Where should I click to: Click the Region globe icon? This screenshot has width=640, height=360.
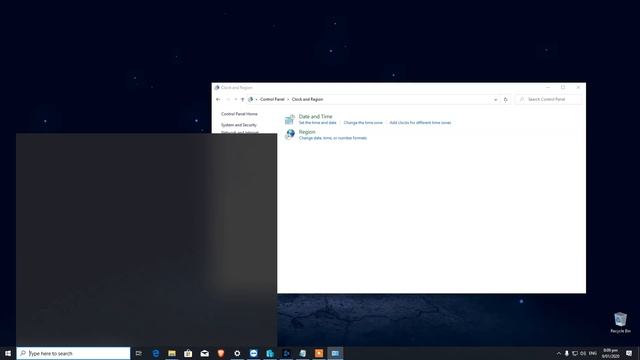[x=290, y=134]
